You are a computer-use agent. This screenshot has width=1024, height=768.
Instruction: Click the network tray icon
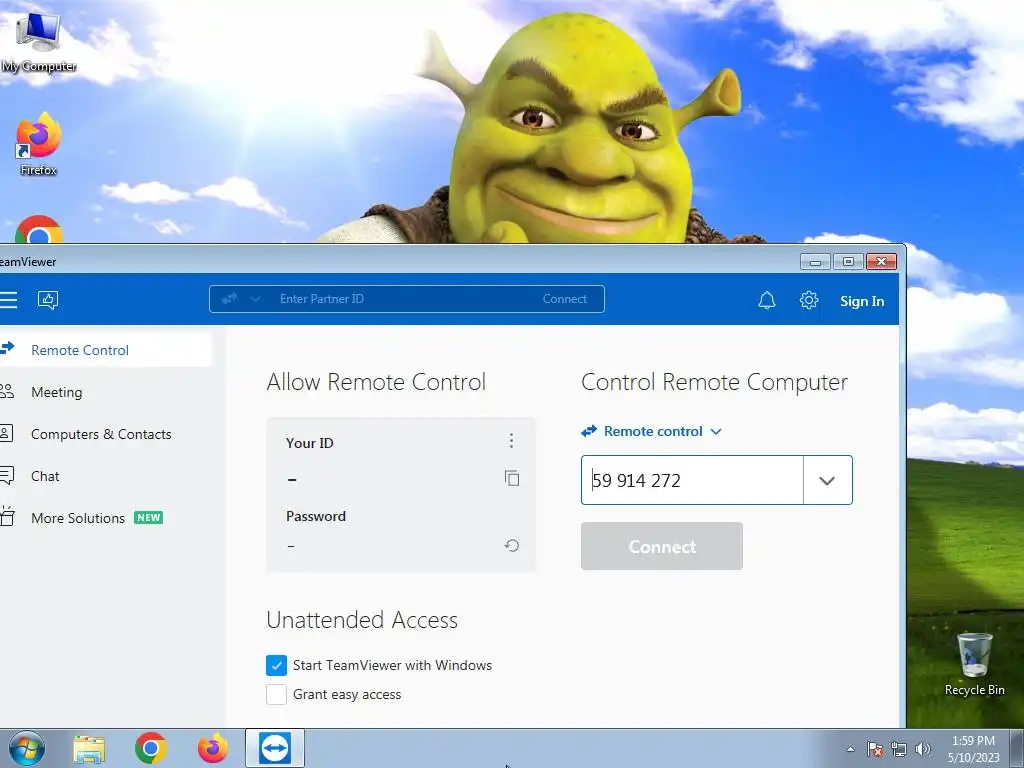pyautogui.click(x=899, y=749)
